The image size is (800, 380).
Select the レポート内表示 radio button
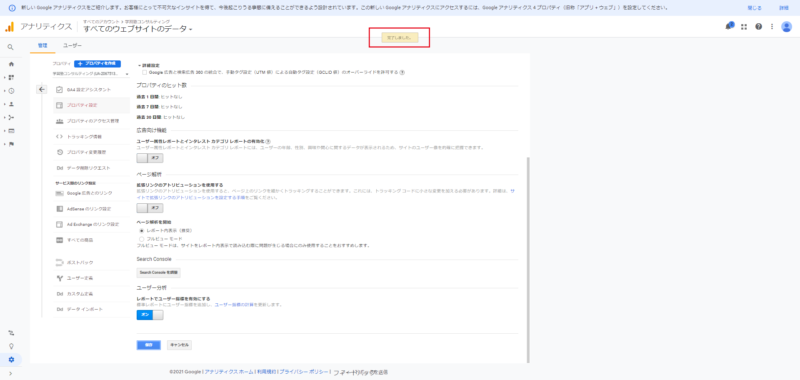(x=141, y=231)
